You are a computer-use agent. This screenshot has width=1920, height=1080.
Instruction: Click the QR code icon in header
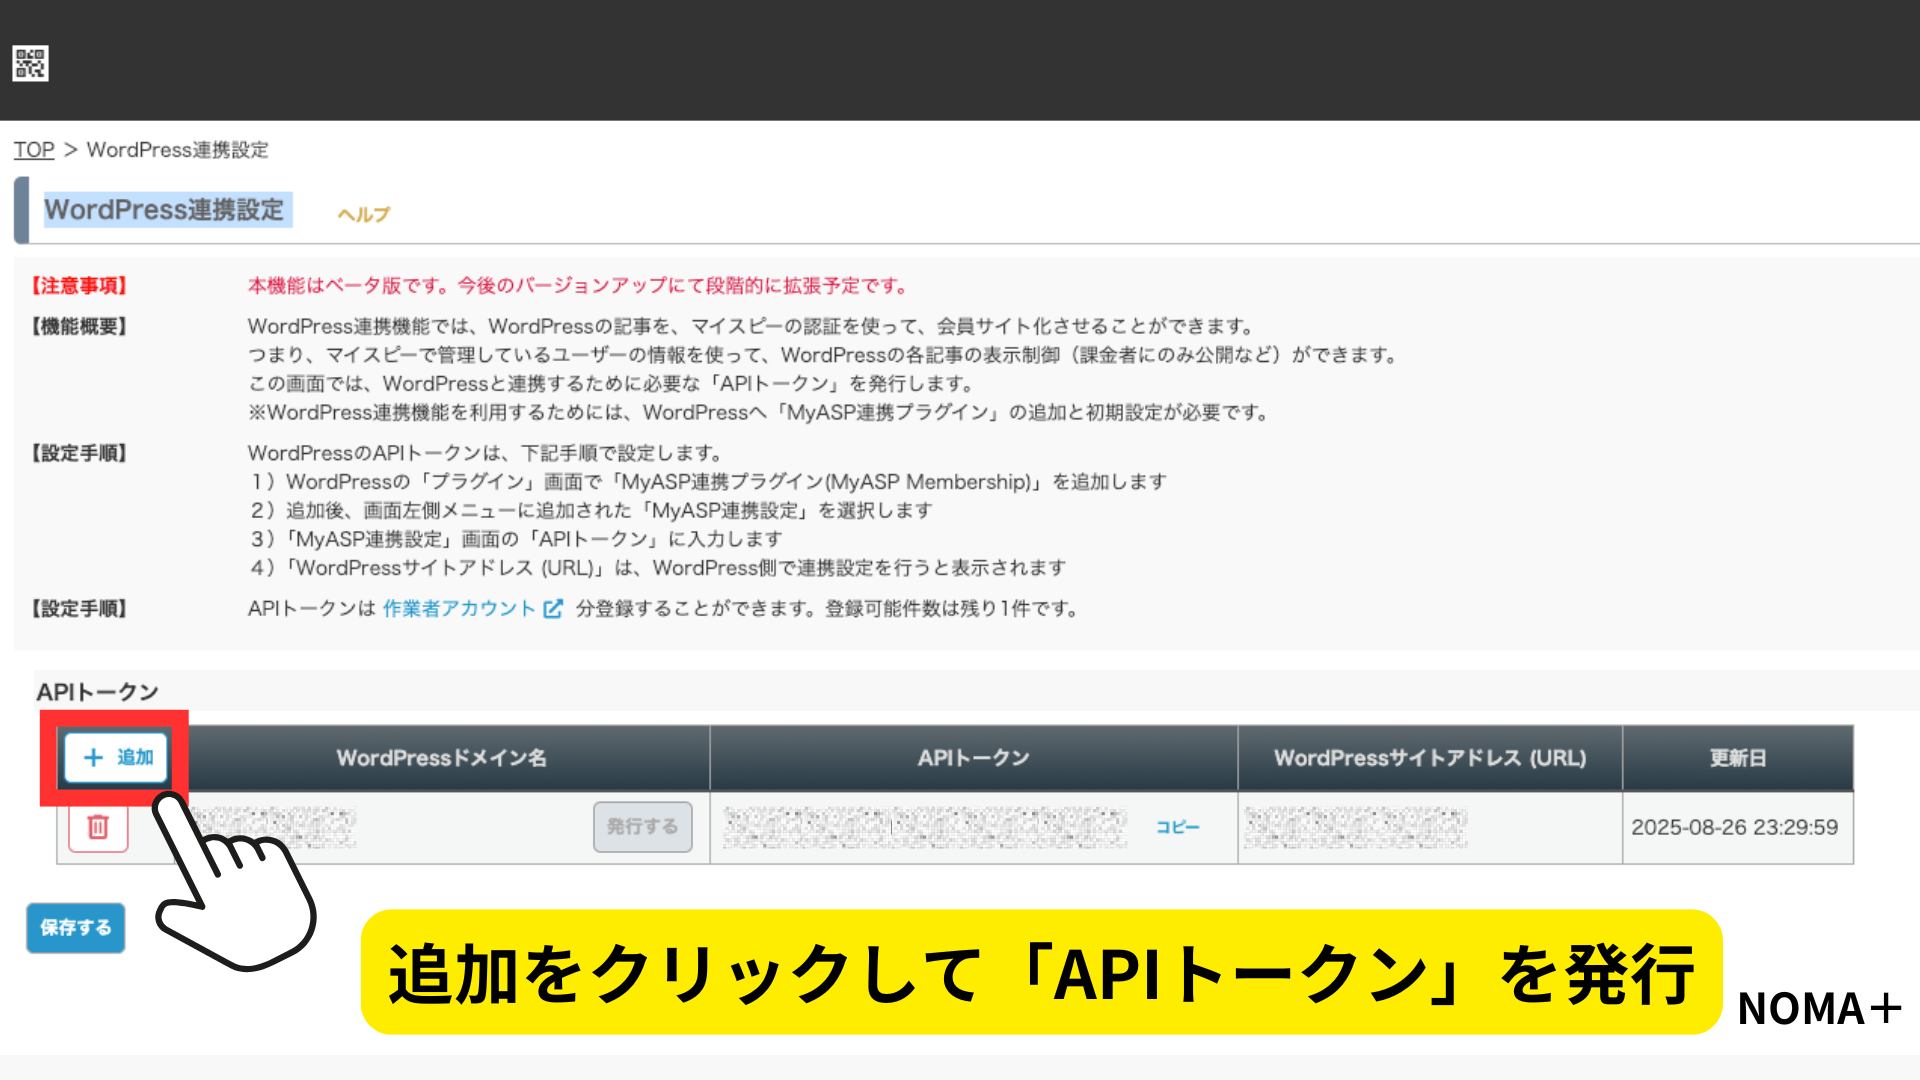[x=30, y=63]
